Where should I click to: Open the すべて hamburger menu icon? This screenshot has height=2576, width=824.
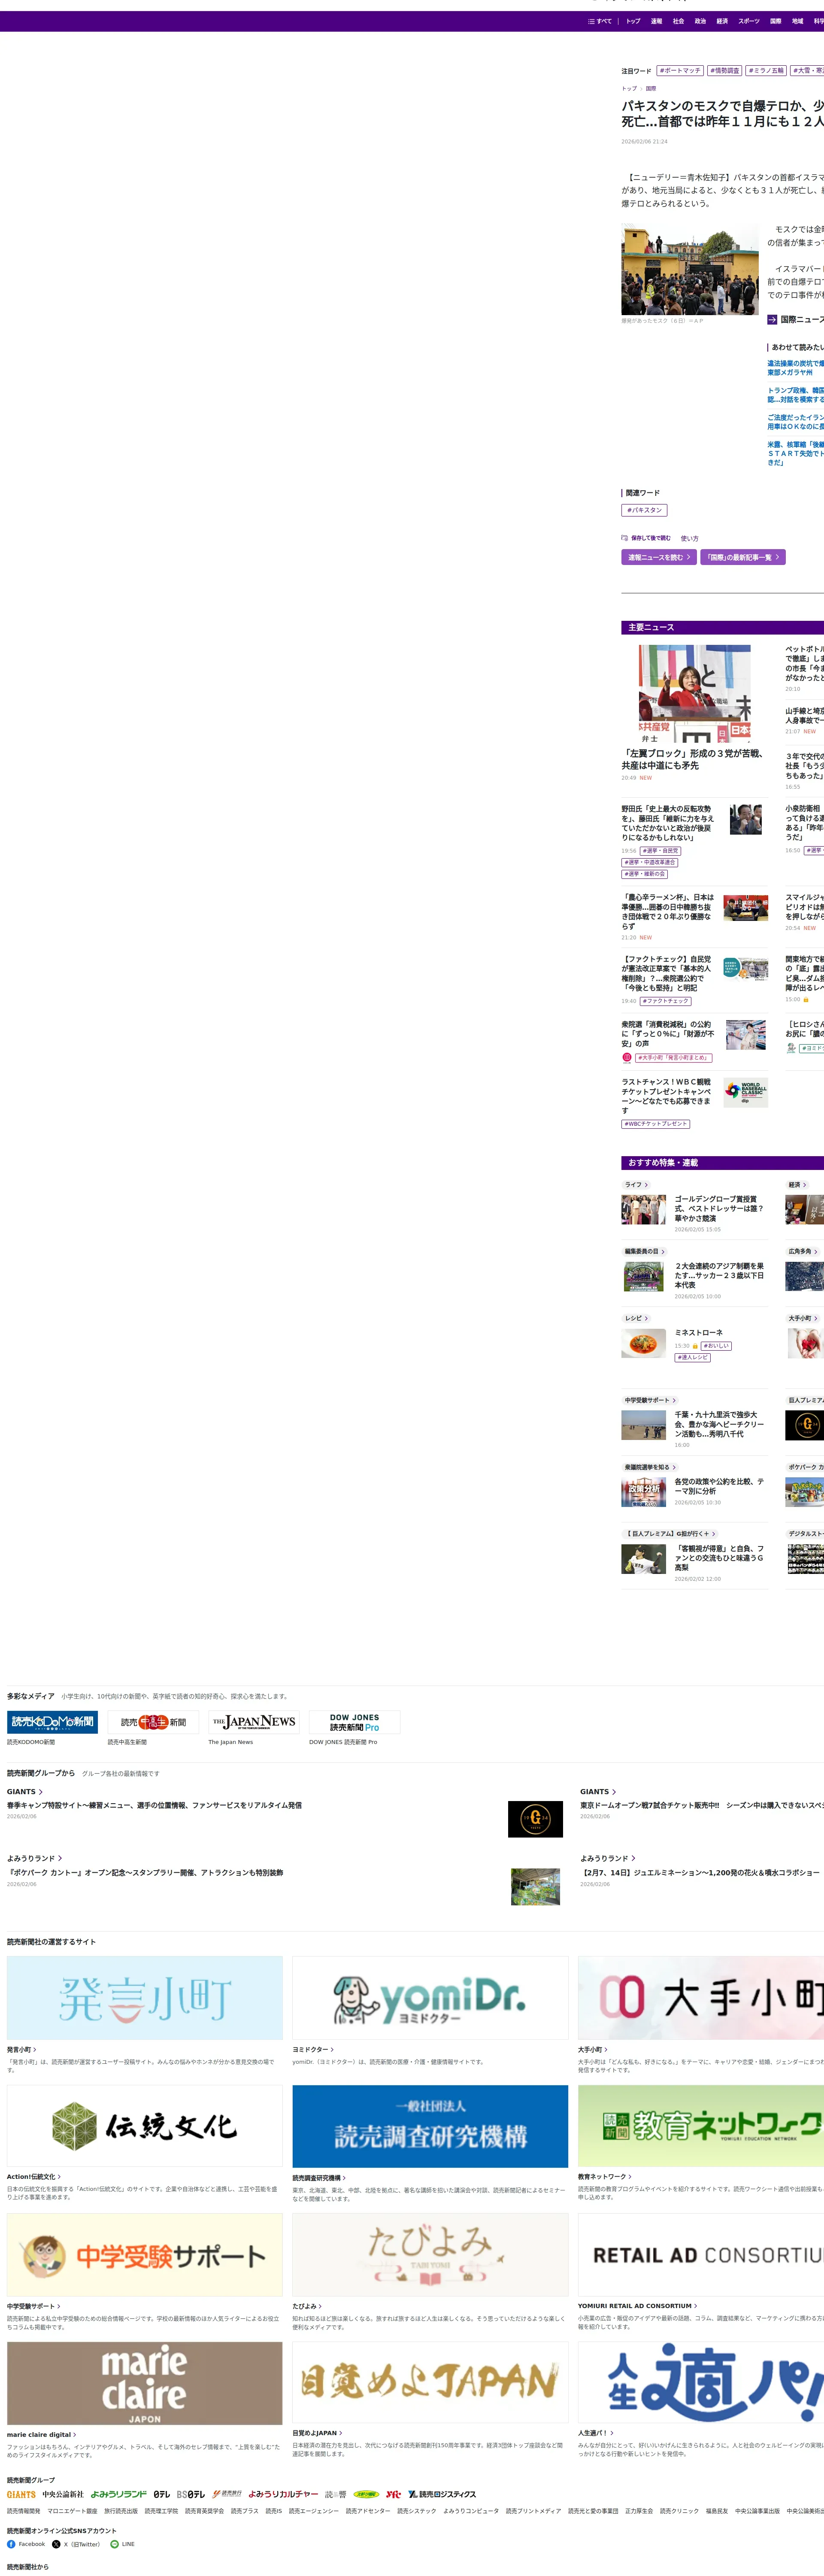591,21
